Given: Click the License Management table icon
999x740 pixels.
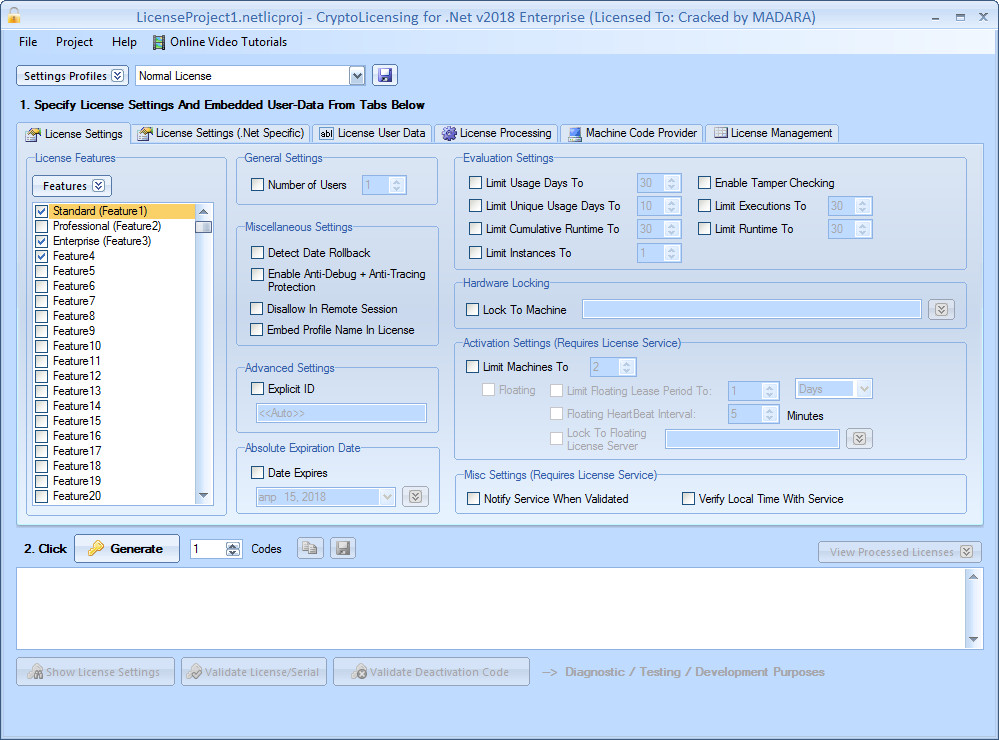Looking at the screenshot, I should coord(721,133).
